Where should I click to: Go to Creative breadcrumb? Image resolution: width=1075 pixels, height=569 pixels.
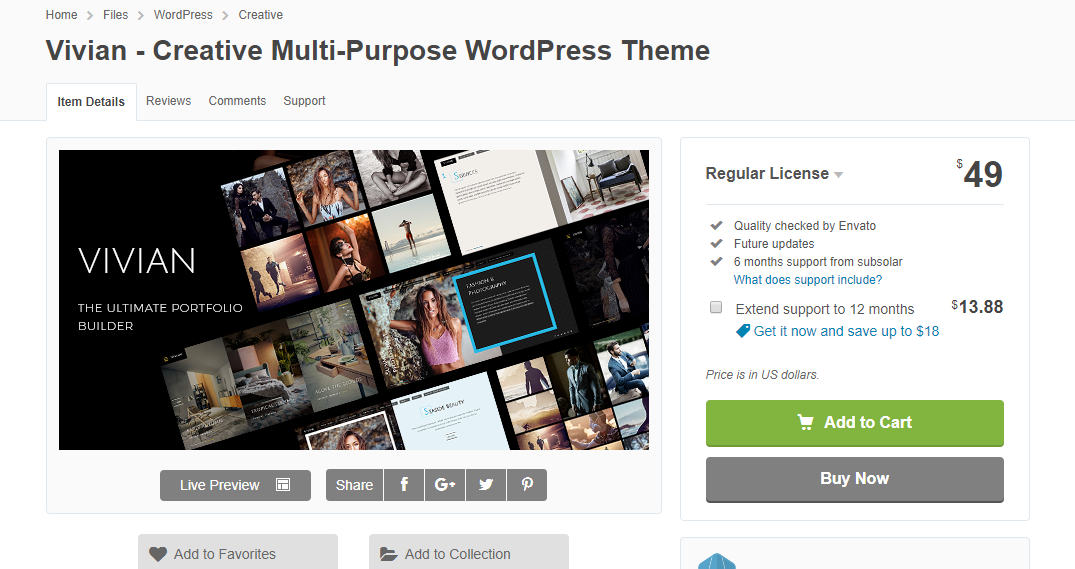[261, 14]
